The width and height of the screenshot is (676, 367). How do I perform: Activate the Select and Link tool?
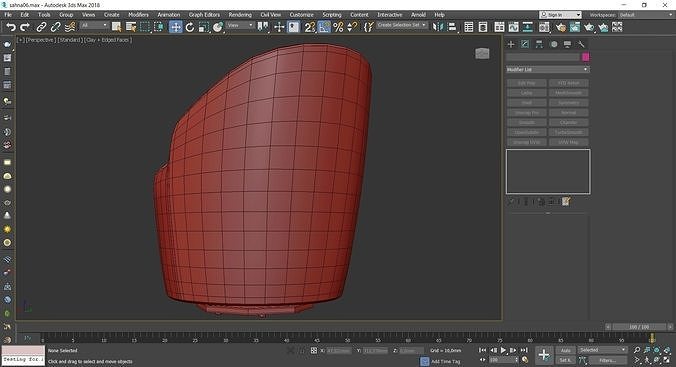click(41, 27)
